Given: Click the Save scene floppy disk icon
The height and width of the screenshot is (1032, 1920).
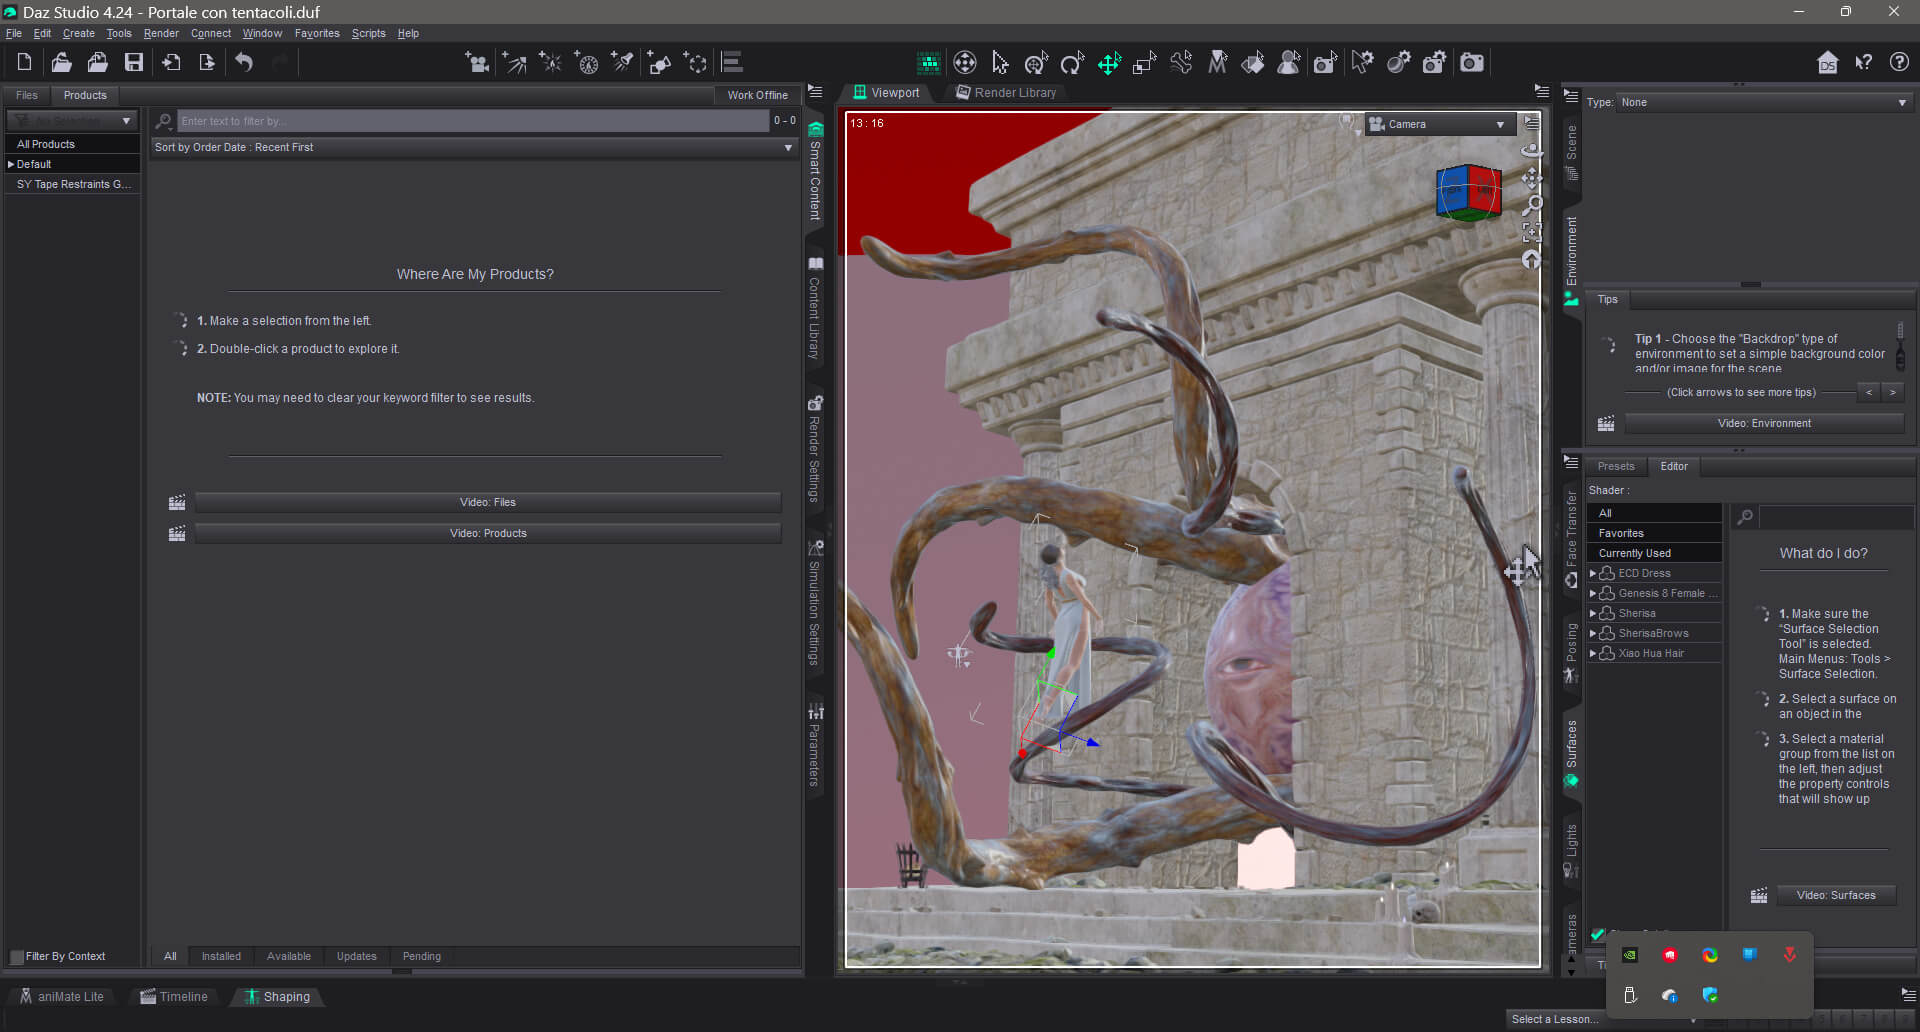Looking at the screenshot, I should pyautogui.click(x=133, y=62).
